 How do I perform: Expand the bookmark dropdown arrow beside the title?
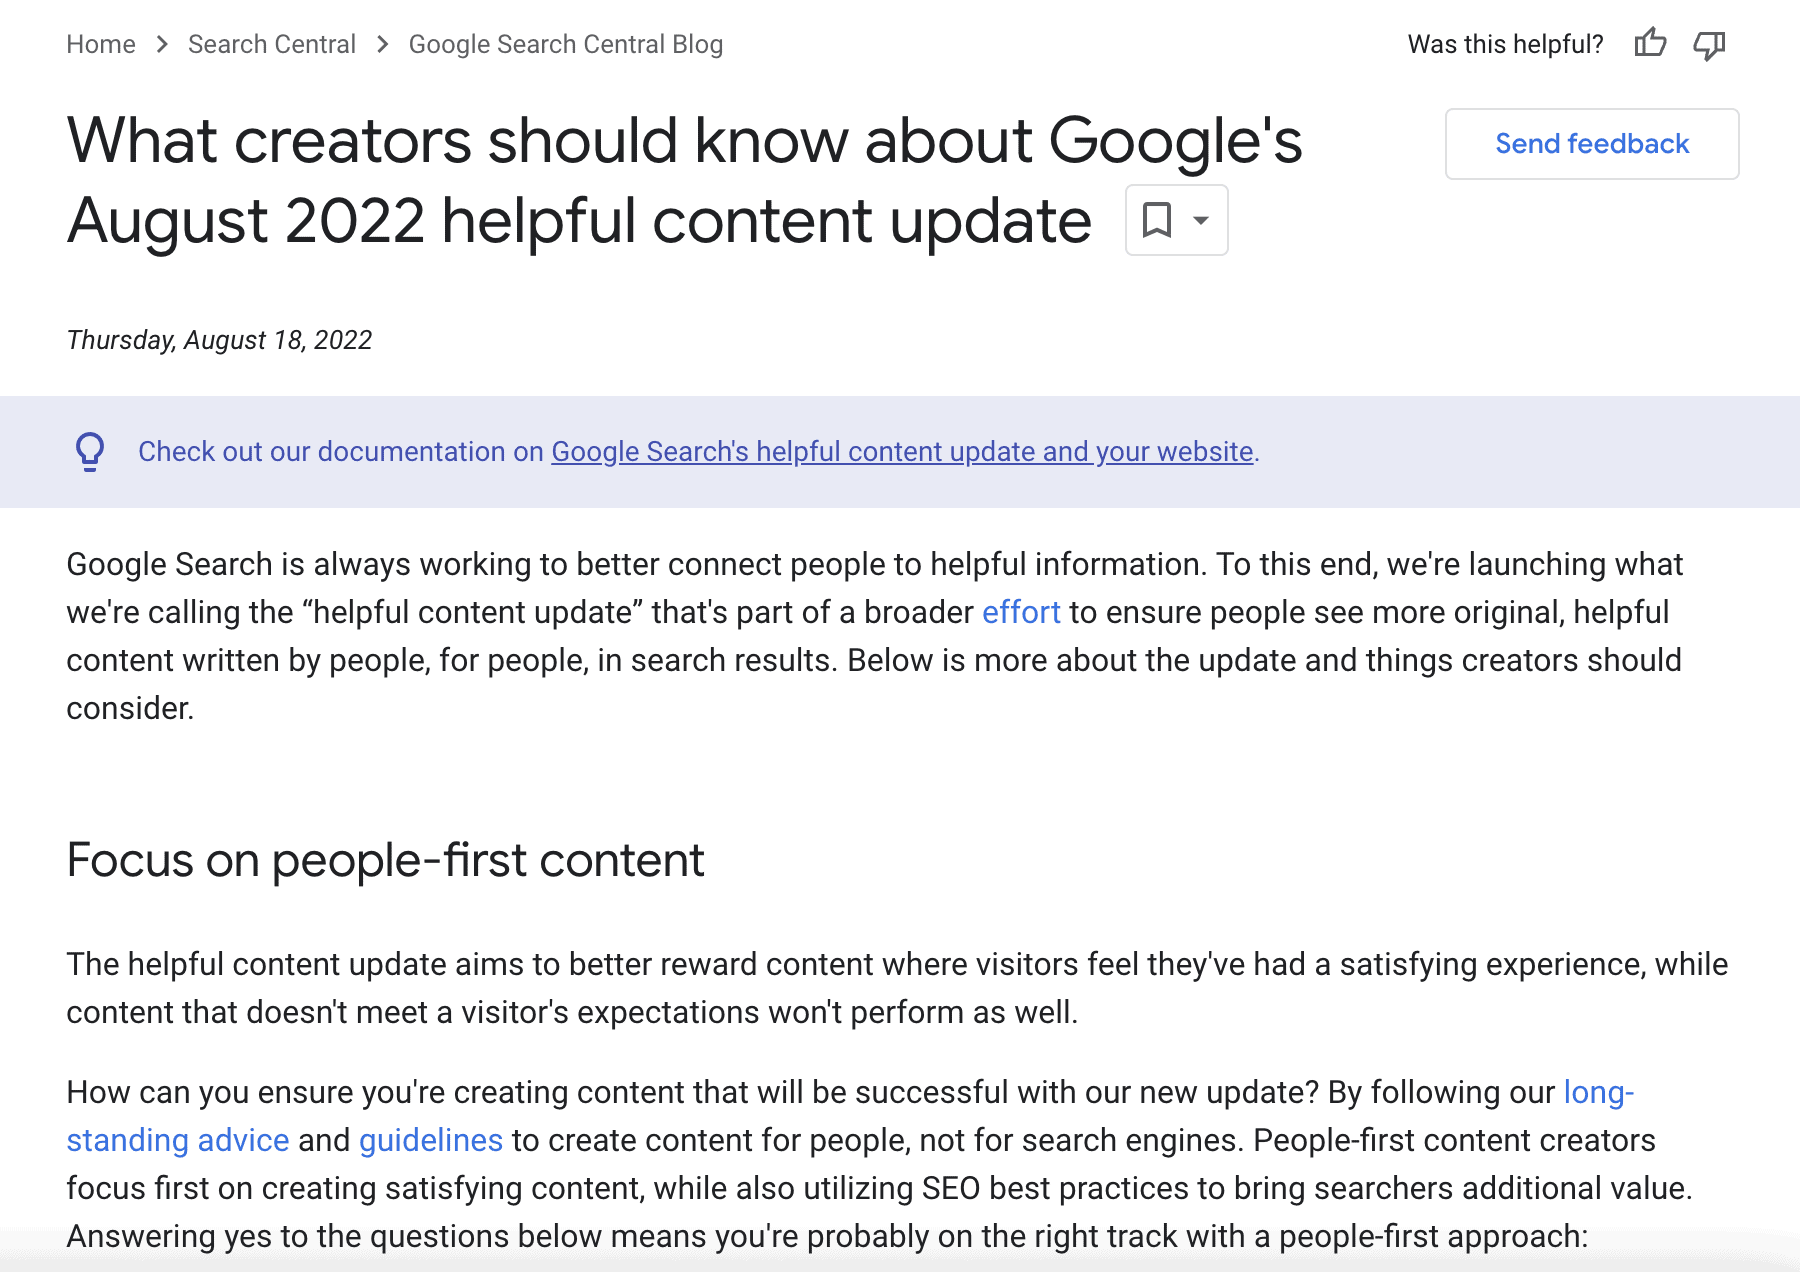pos(1201,220)
